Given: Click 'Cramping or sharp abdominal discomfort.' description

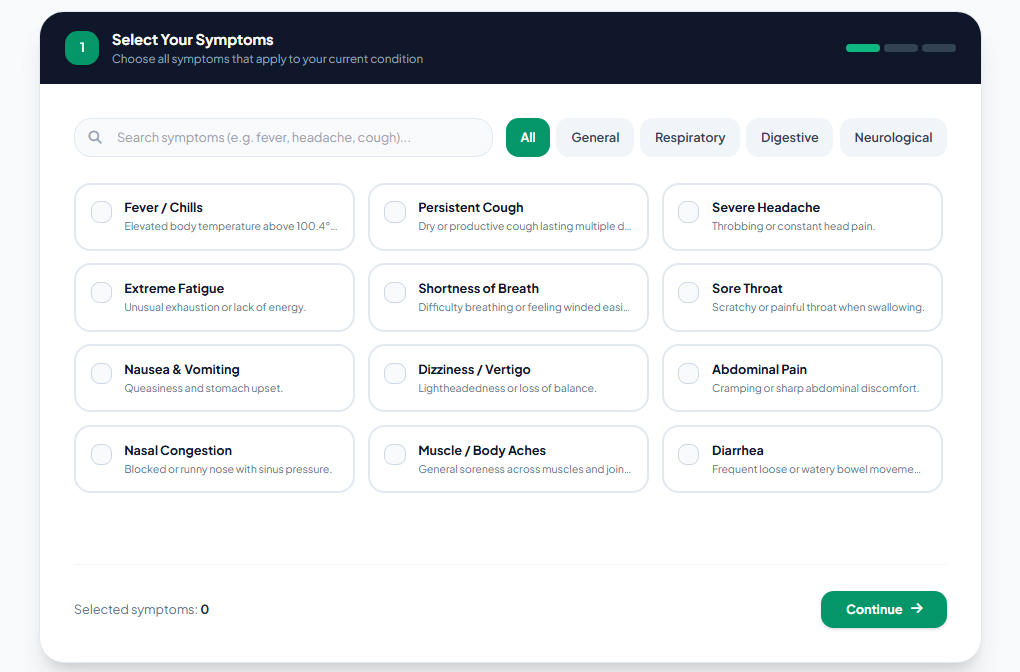Looking at the screenshot, I should point(815,388).
